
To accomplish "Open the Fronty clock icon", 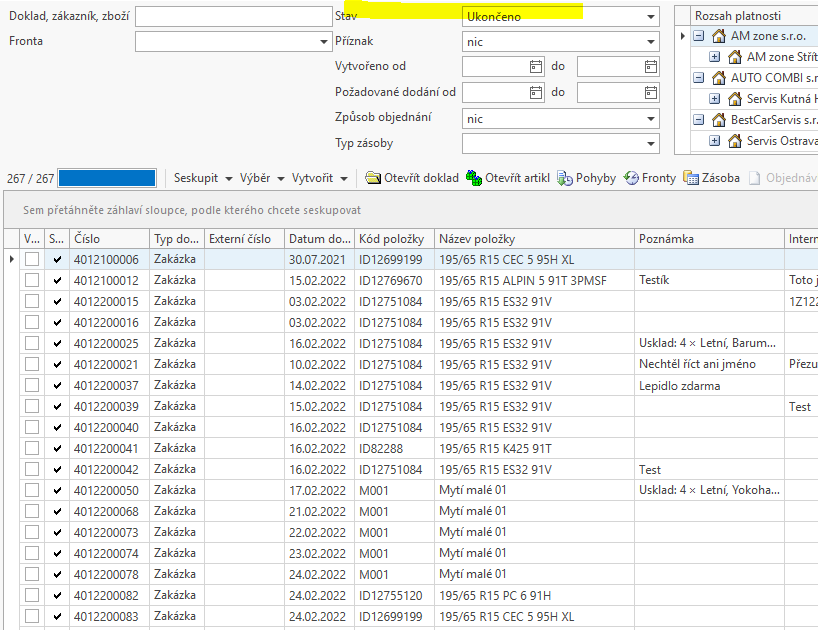I will coord(631,178).
